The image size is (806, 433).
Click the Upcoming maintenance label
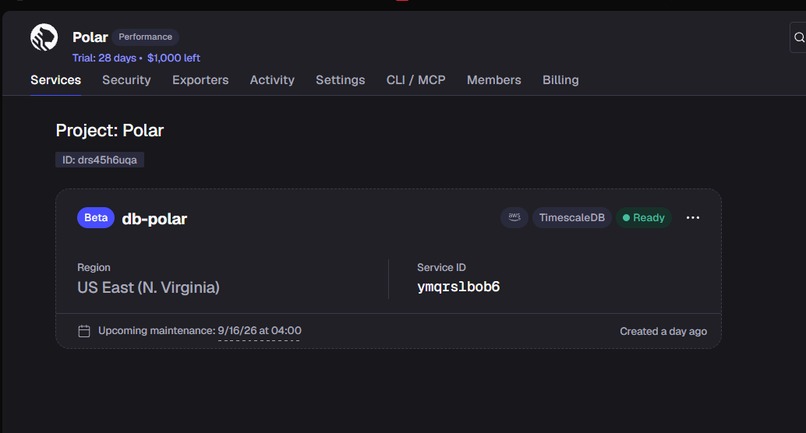[157, 331]
